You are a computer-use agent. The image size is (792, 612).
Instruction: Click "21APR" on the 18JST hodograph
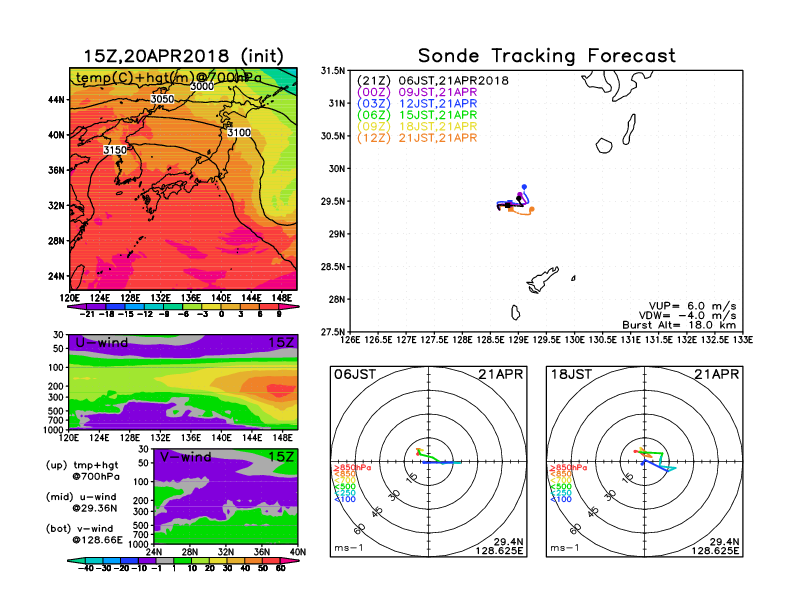coord(717,375)
